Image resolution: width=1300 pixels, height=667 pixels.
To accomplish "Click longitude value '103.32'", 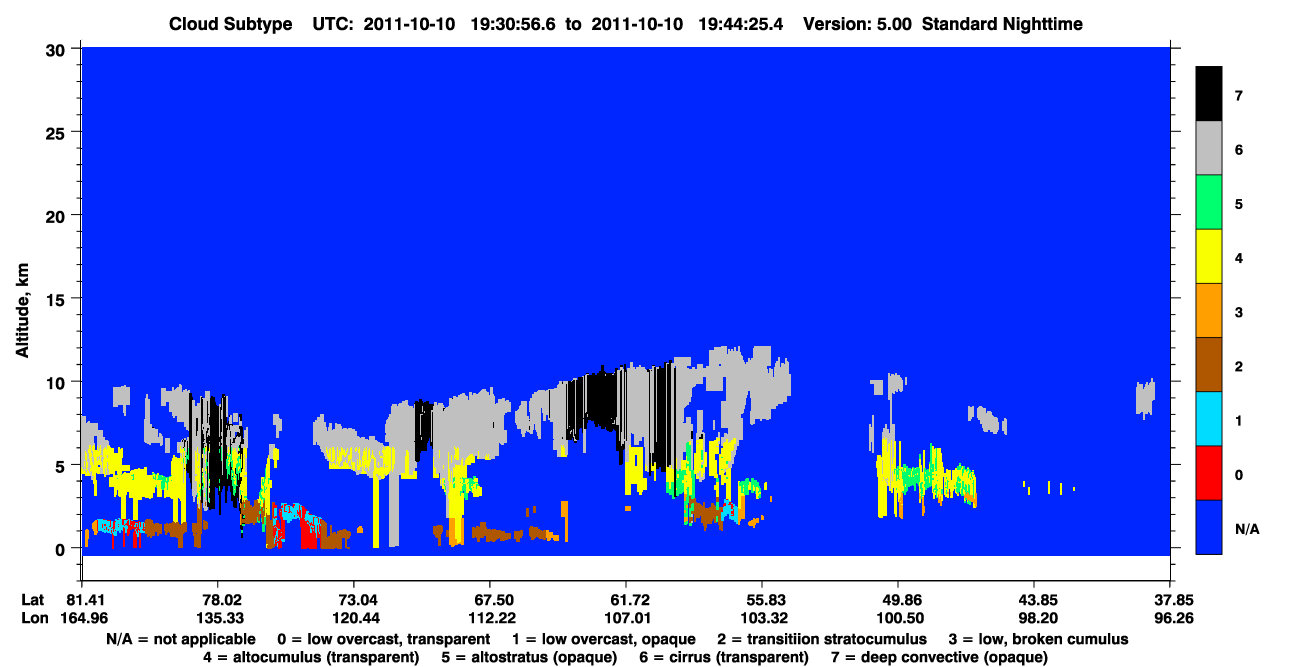I will [762, 618].
